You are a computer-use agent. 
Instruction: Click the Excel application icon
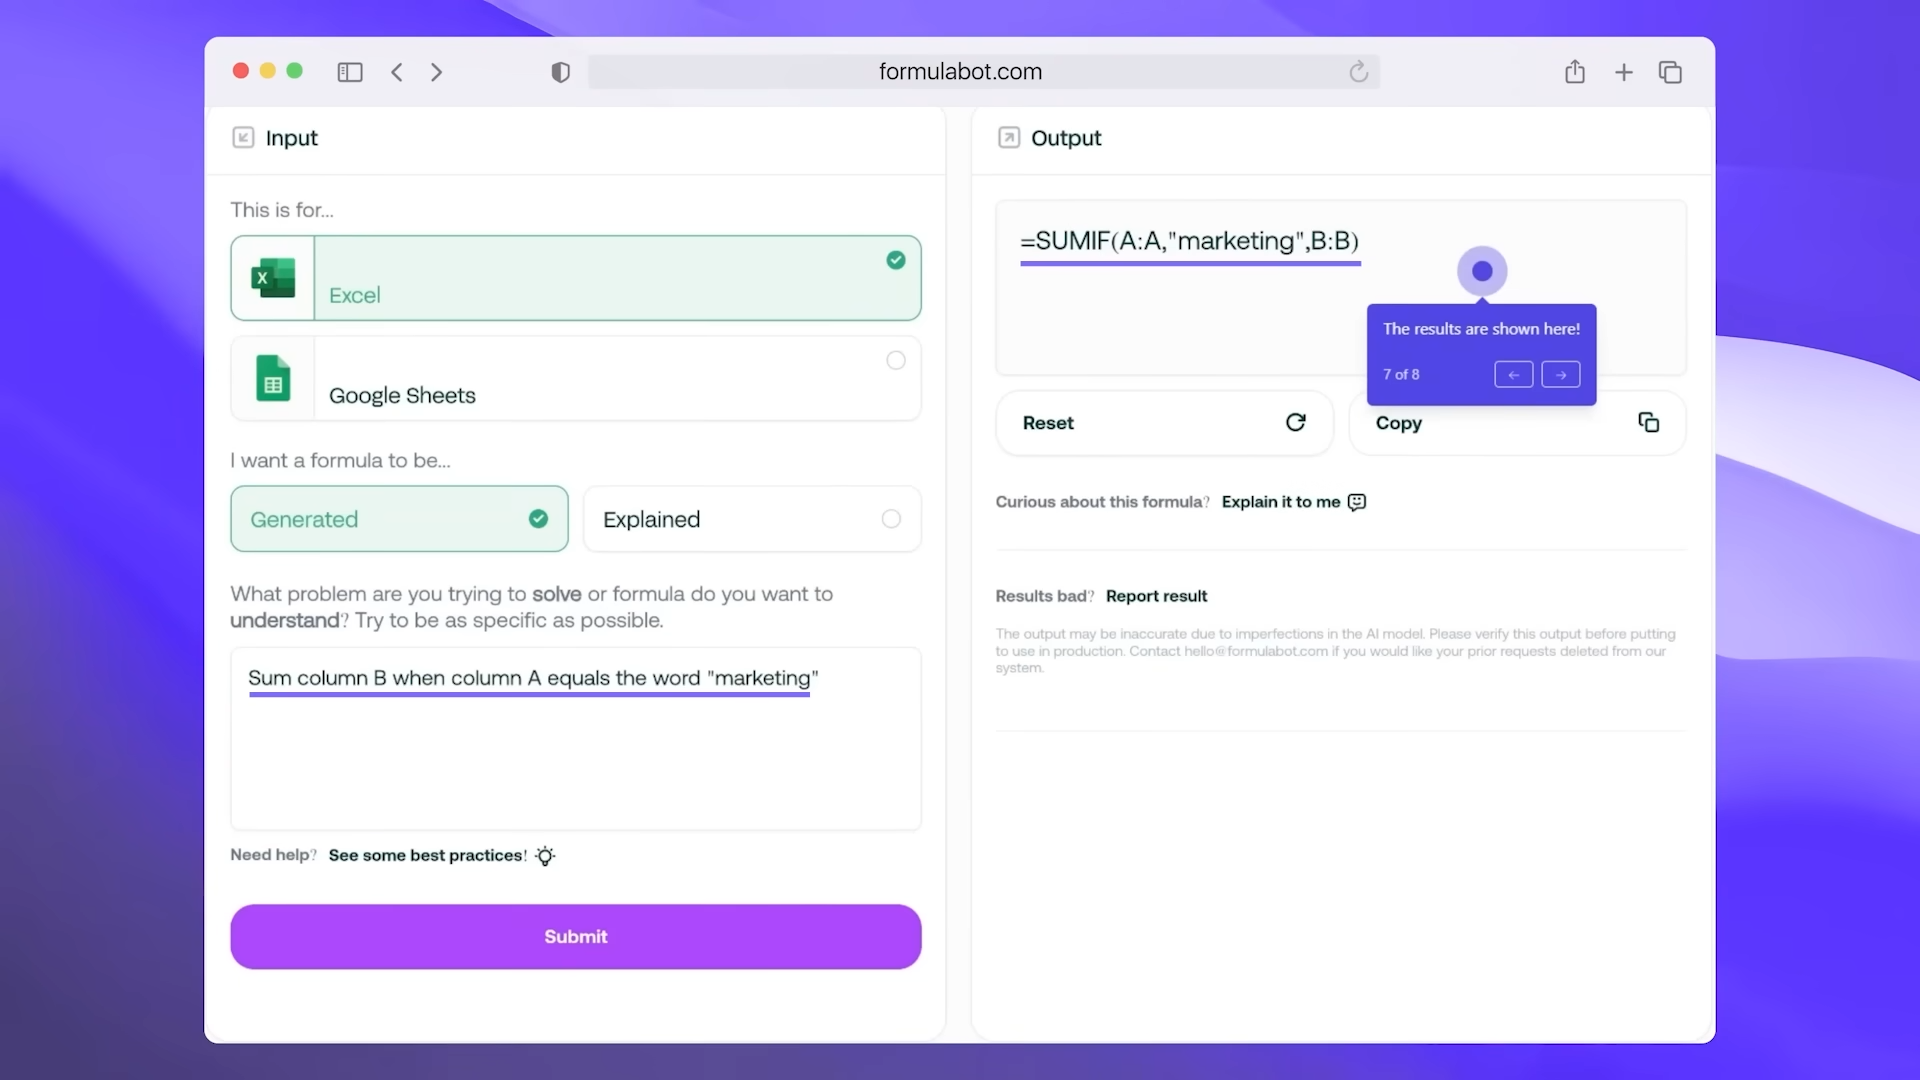coord(272,278)
